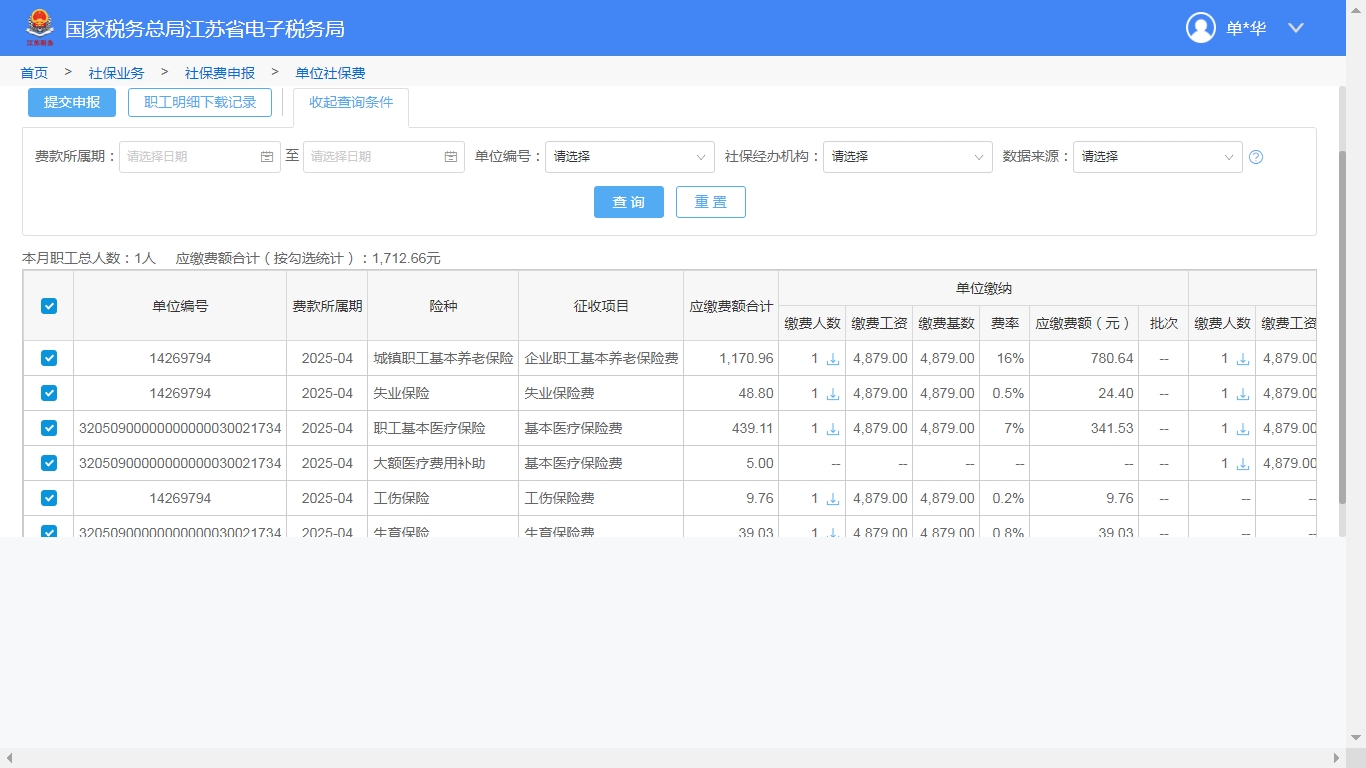1366x768 pixels.
Task: Click the vertical scrollbar thumb
Action: click(x=1342, y=327)
